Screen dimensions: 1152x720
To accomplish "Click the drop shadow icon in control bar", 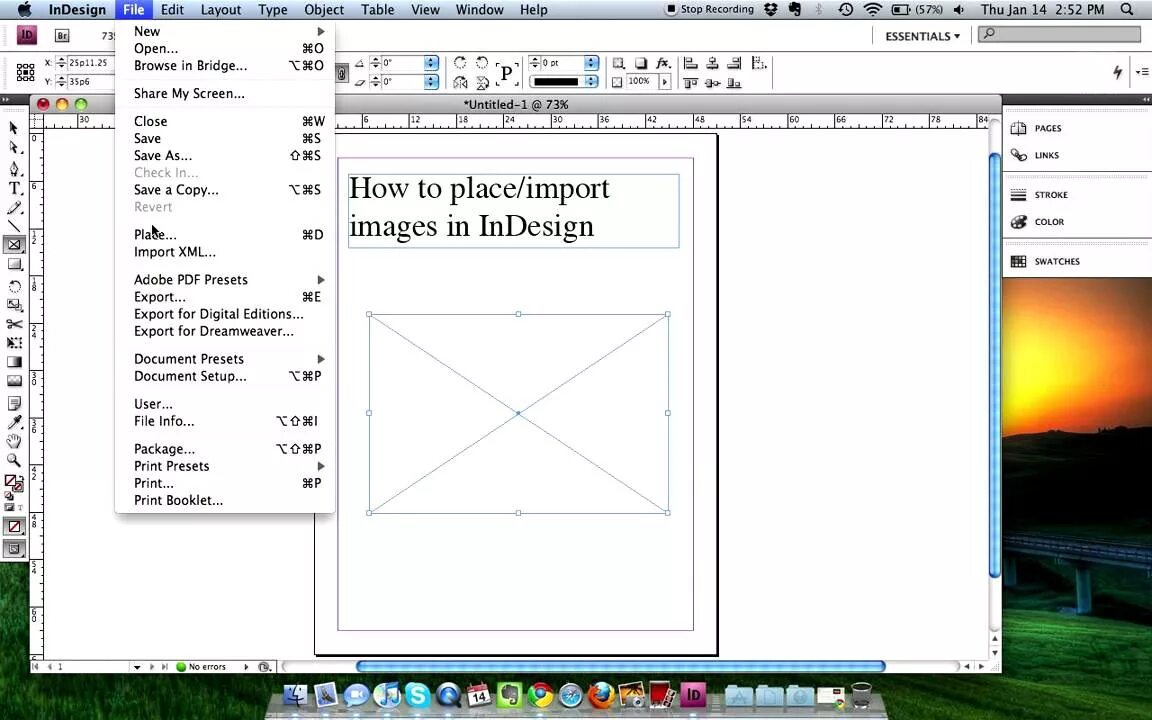I will point(641,63).
